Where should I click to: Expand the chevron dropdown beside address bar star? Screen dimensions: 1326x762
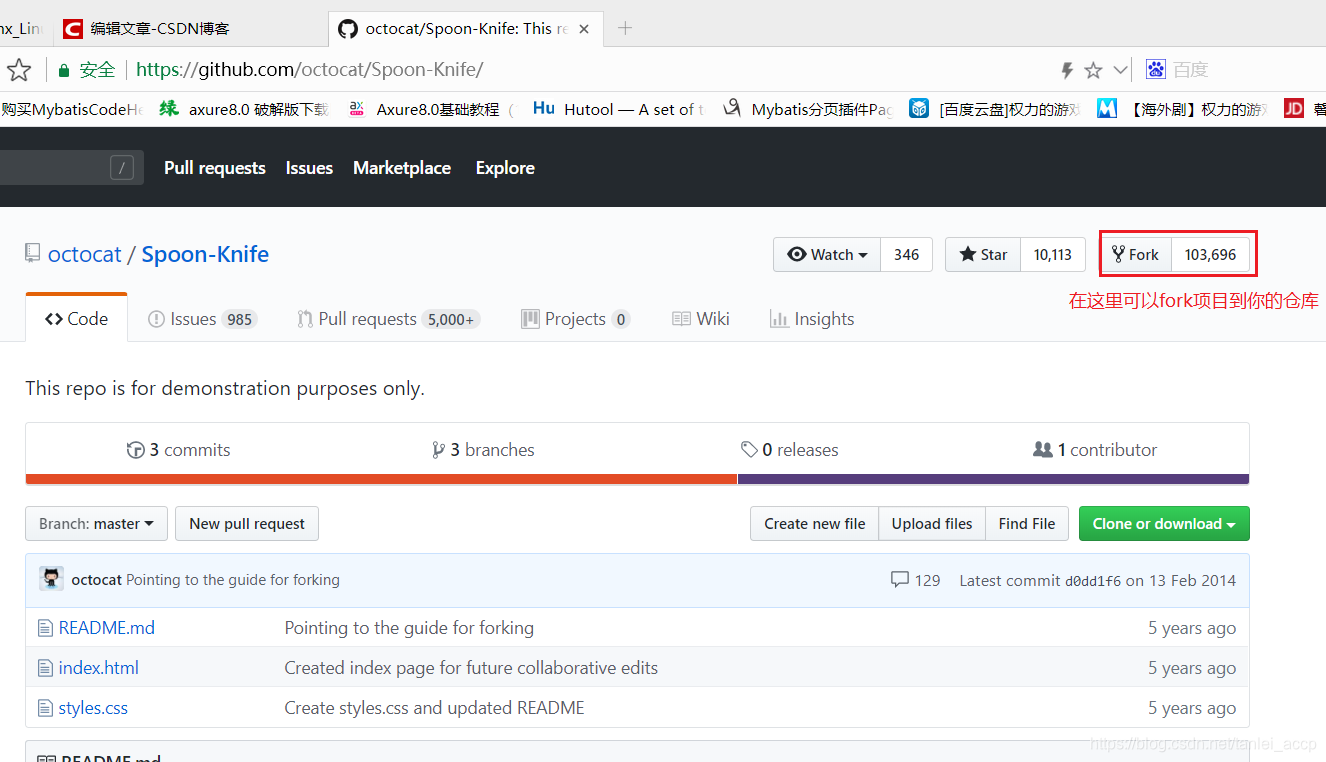tap(1120, 70)
